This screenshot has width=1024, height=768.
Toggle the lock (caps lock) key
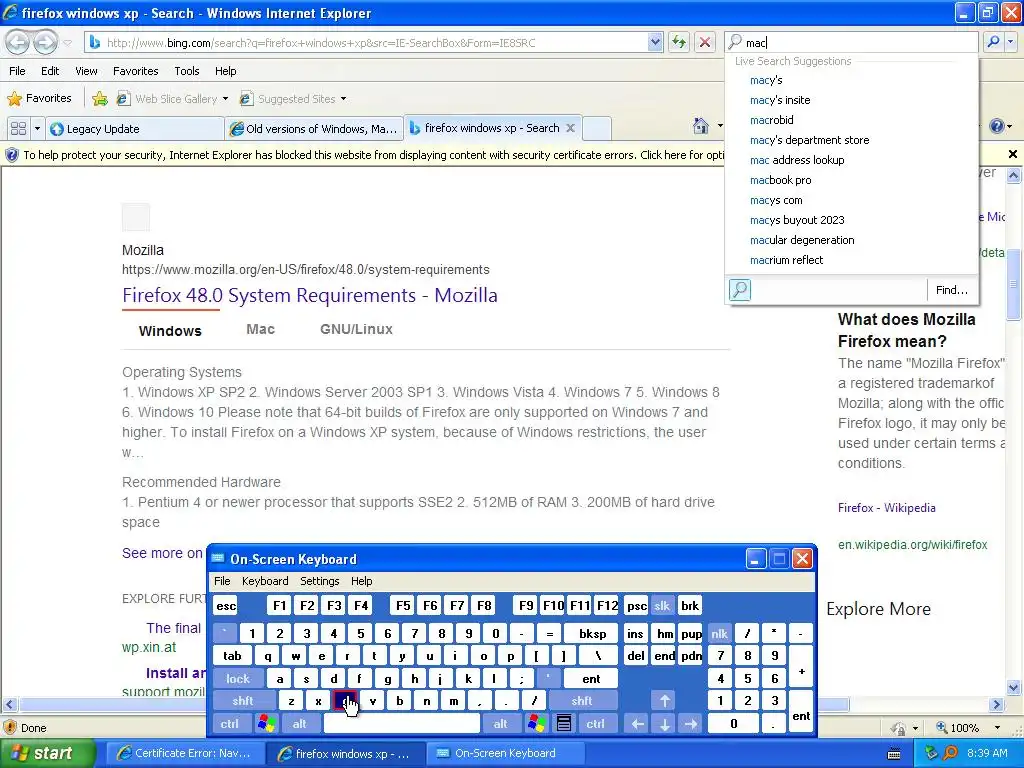238,679
